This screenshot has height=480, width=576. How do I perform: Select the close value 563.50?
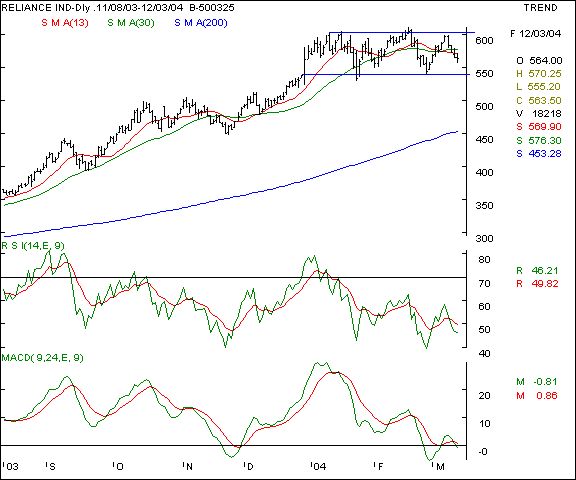point(545,100)
